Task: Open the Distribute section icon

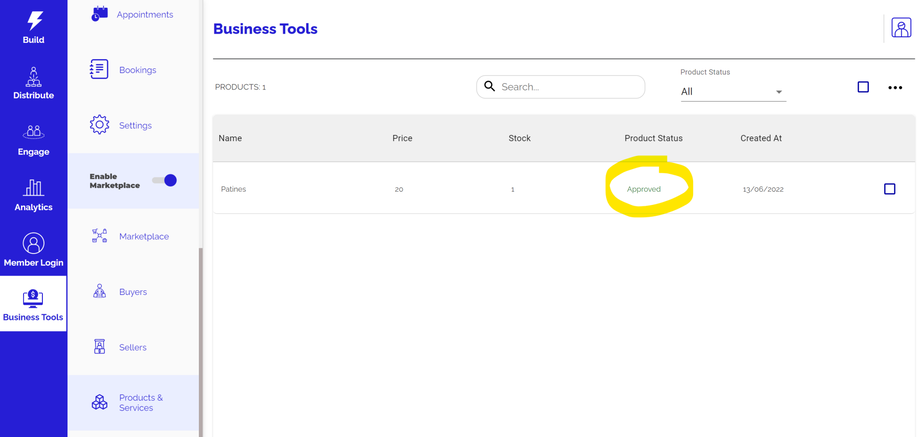Action: [33, 77]
